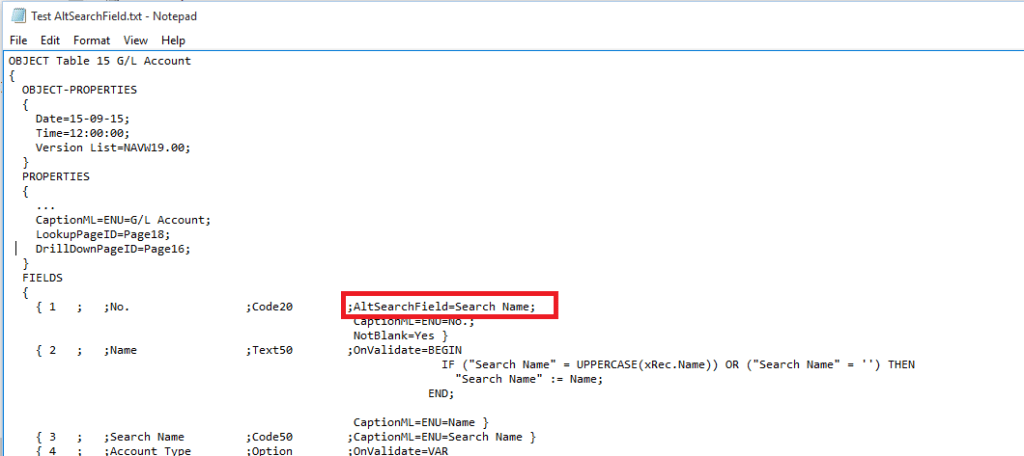
Task: Click the 'Version List=NAVW19.00;' line
Action: click(112, 148)
